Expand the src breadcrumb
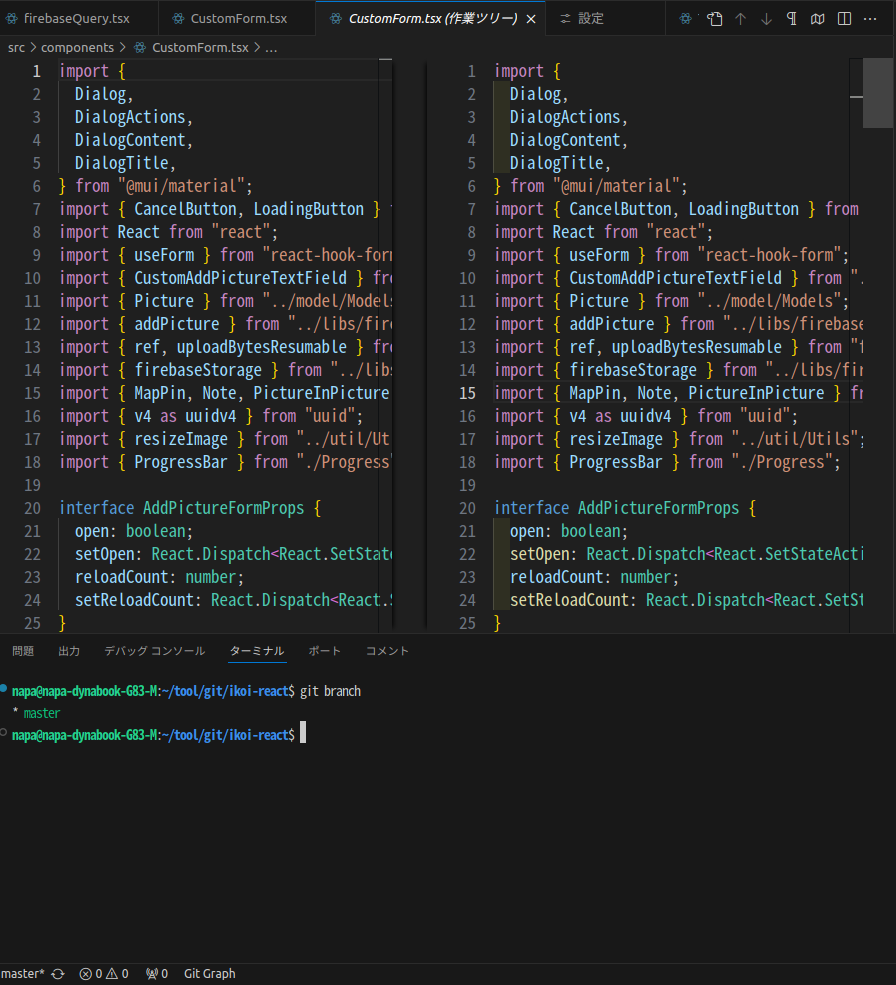This screenshot has height=985, width=896. coord(16,48)
